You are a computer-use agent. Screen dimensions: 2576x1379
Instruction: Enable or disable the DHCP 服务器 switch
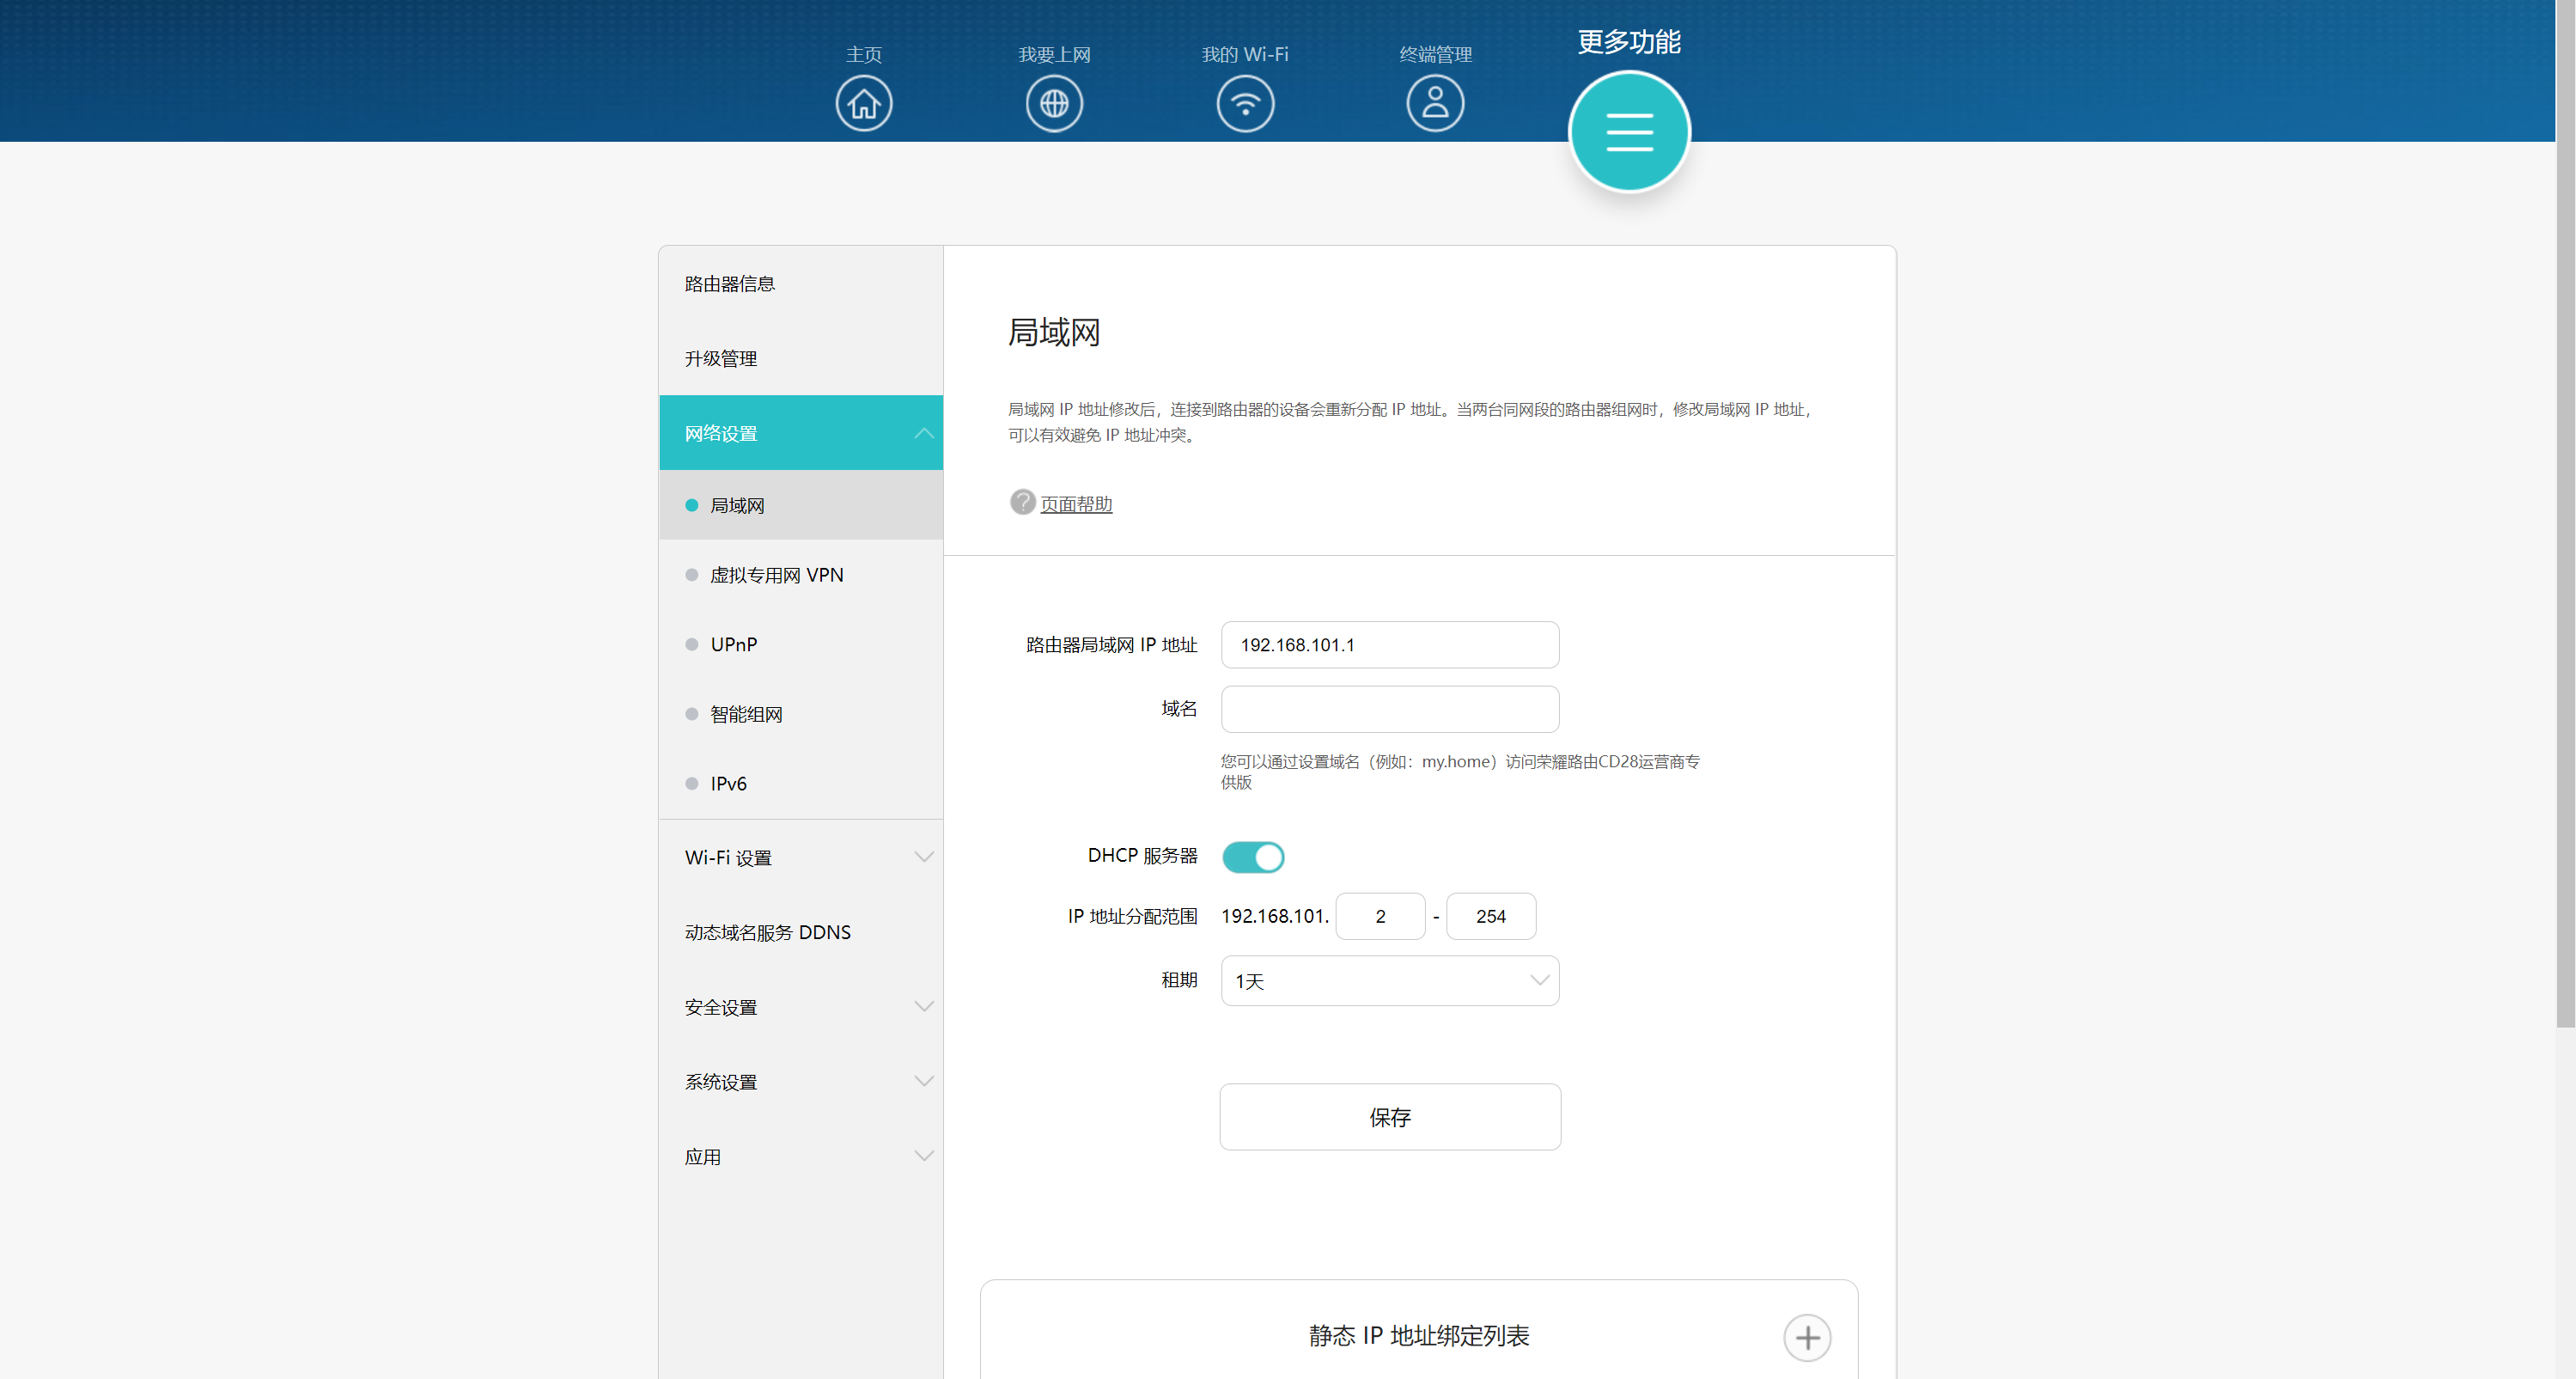point(1253,856)
